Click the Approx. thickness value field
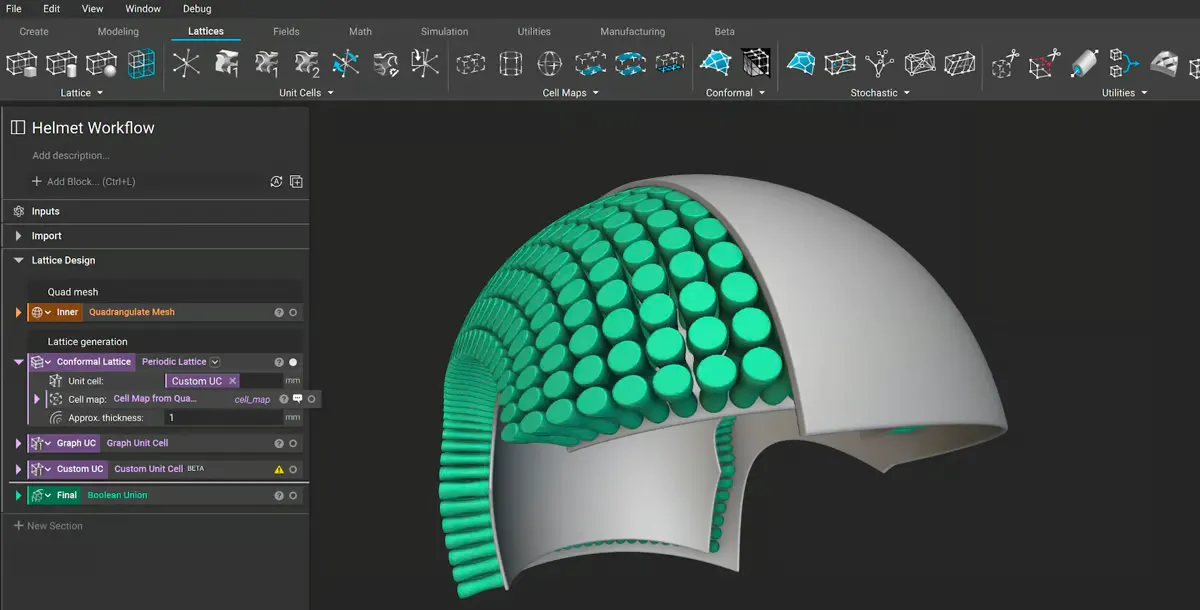The image size is (1200, 610). tap(224, 417)
